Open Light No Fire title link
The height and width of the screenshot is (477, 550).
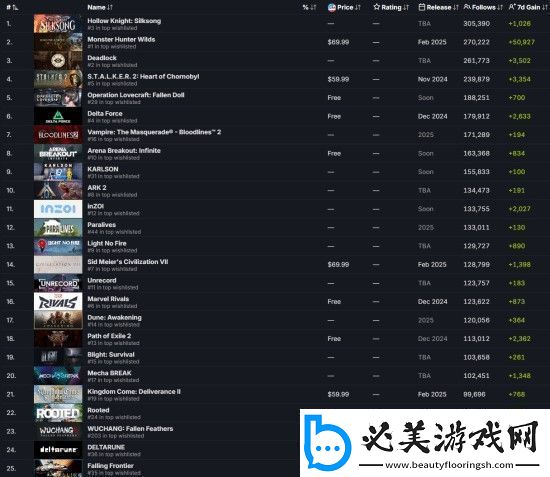pyautogui.click(x=107, y=243)
